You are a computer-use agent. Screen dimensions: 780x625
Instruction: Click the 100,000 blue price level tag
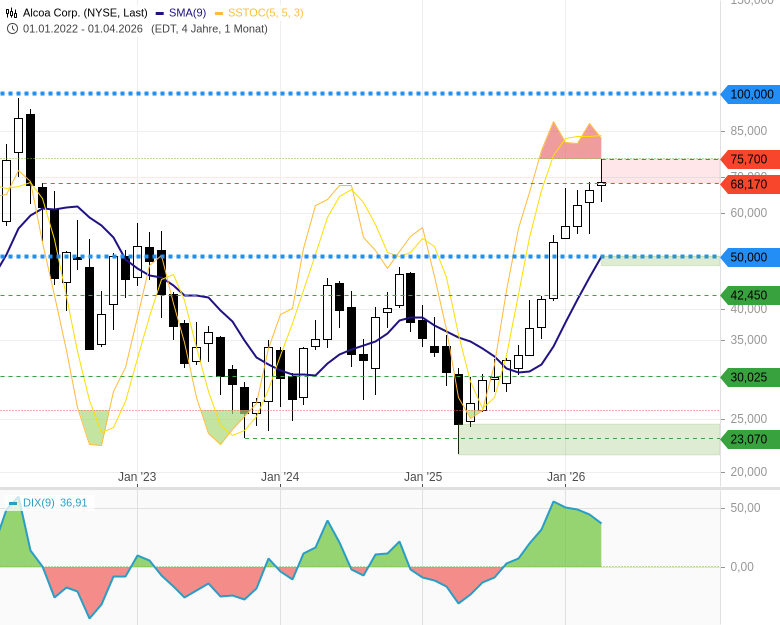pyautogui.click(x=751, y=94)
